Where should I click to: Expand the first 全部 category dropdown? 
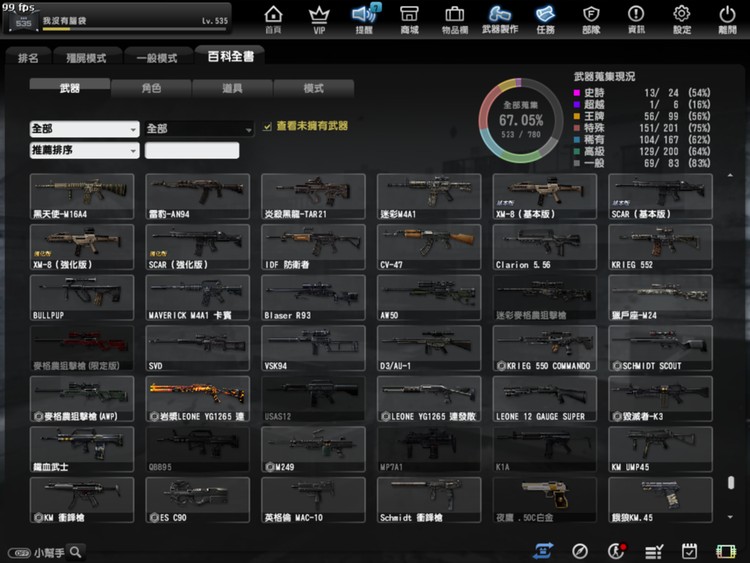point(84,129)
